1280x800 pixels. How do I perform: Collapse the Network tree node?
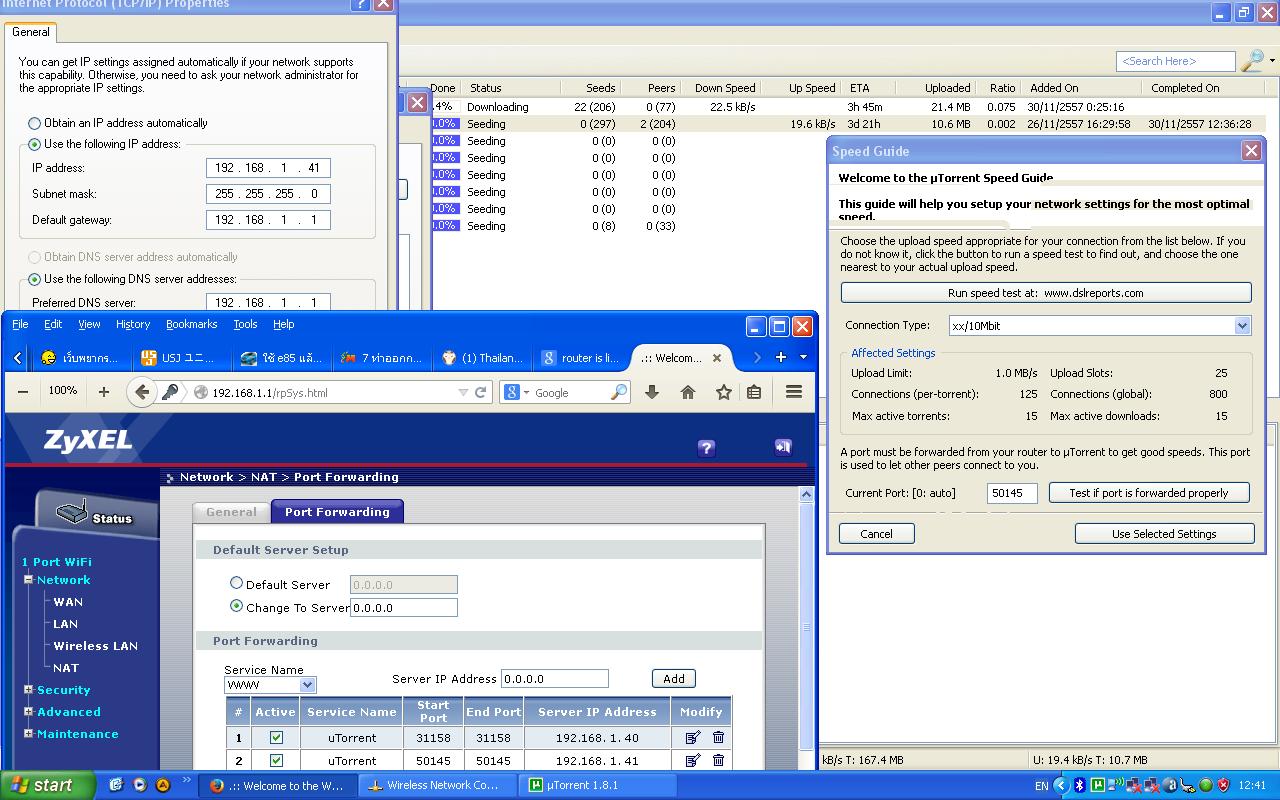click(x=29, y=579)
